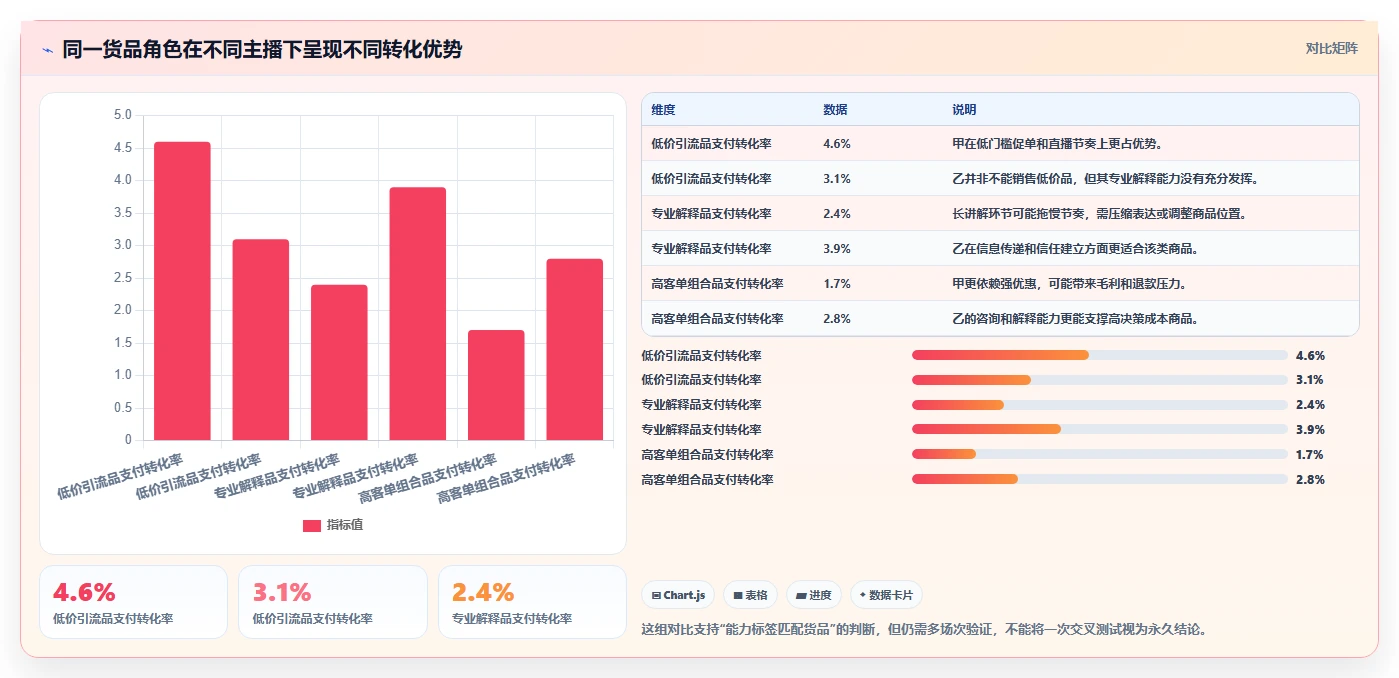Image resolution: width=1399 pixels, height=678 pixels.
Task: Click the 1.7% progress bar
Action: point(1100,455)
